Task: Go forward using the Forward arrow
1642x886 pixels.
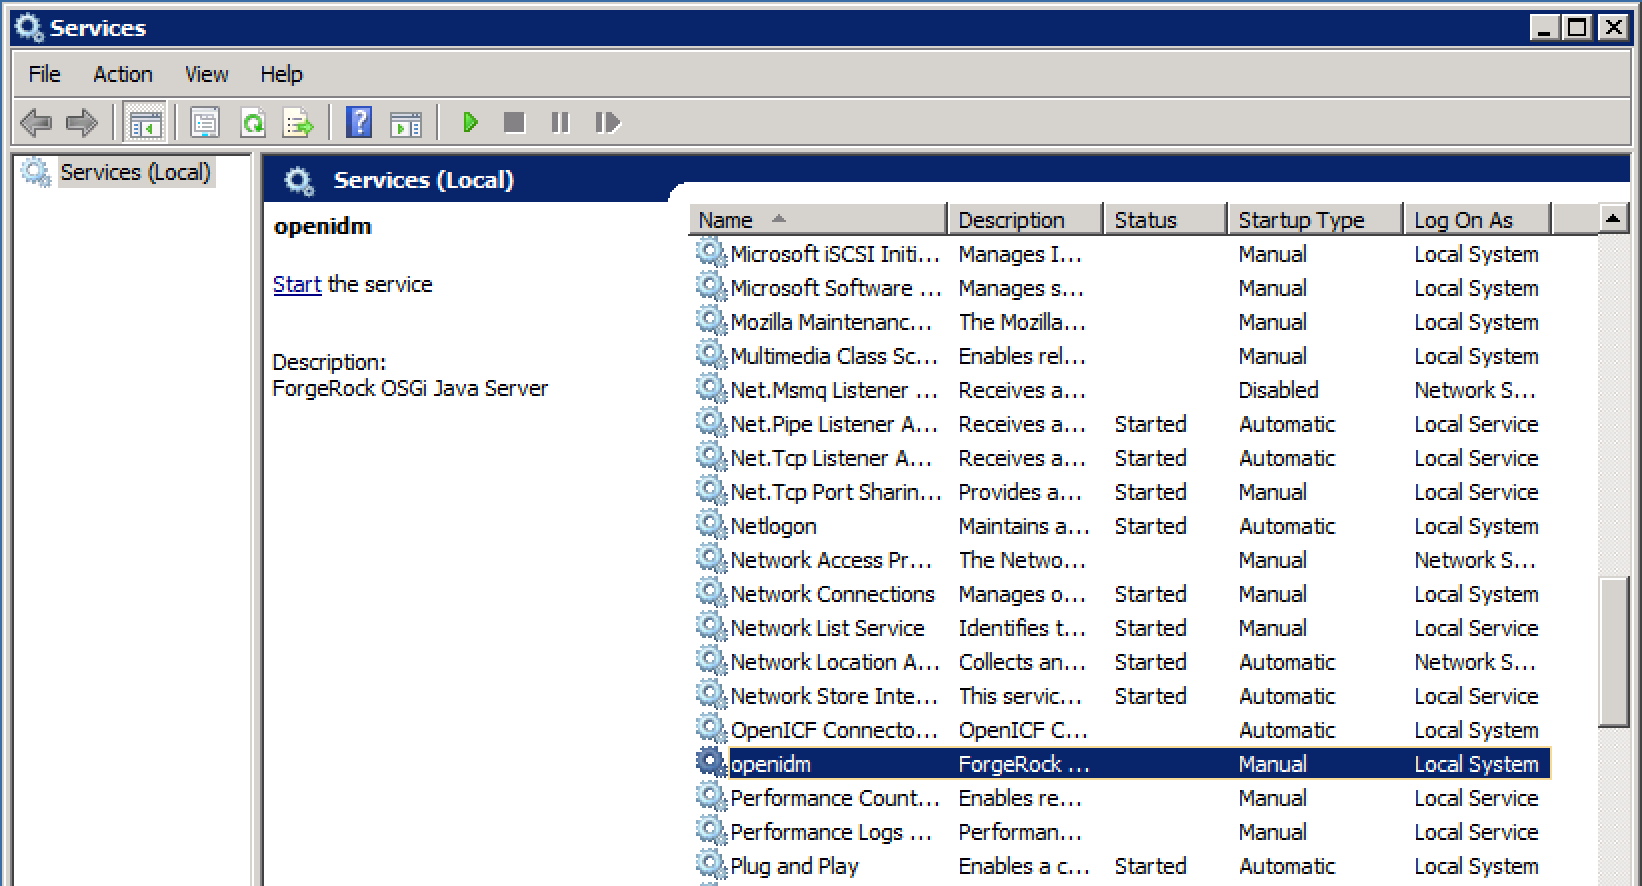Action: click(82, 123)
